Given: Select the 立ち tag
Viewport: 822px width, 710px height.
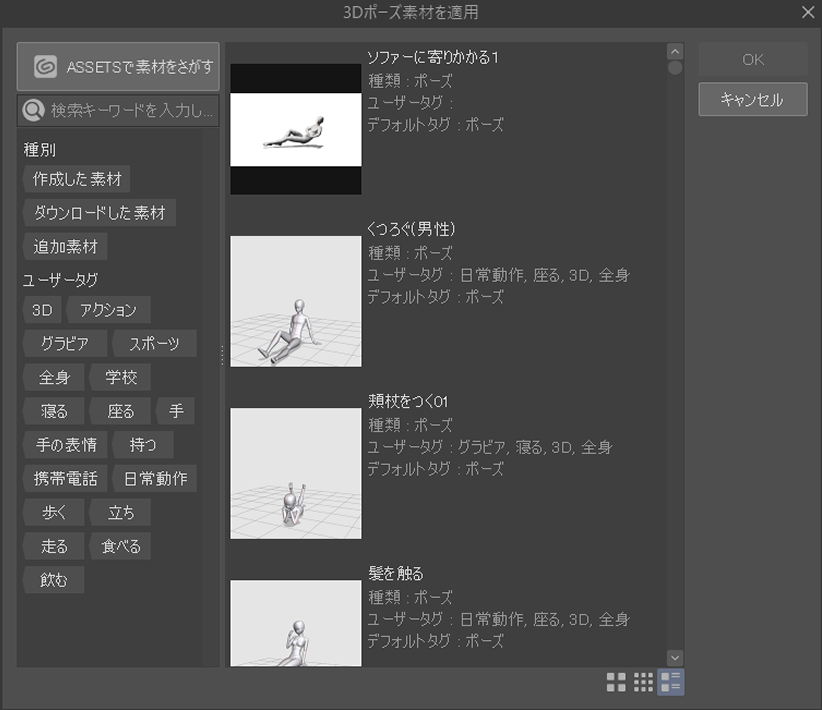Looking at the screenshot, I should 120,512.
